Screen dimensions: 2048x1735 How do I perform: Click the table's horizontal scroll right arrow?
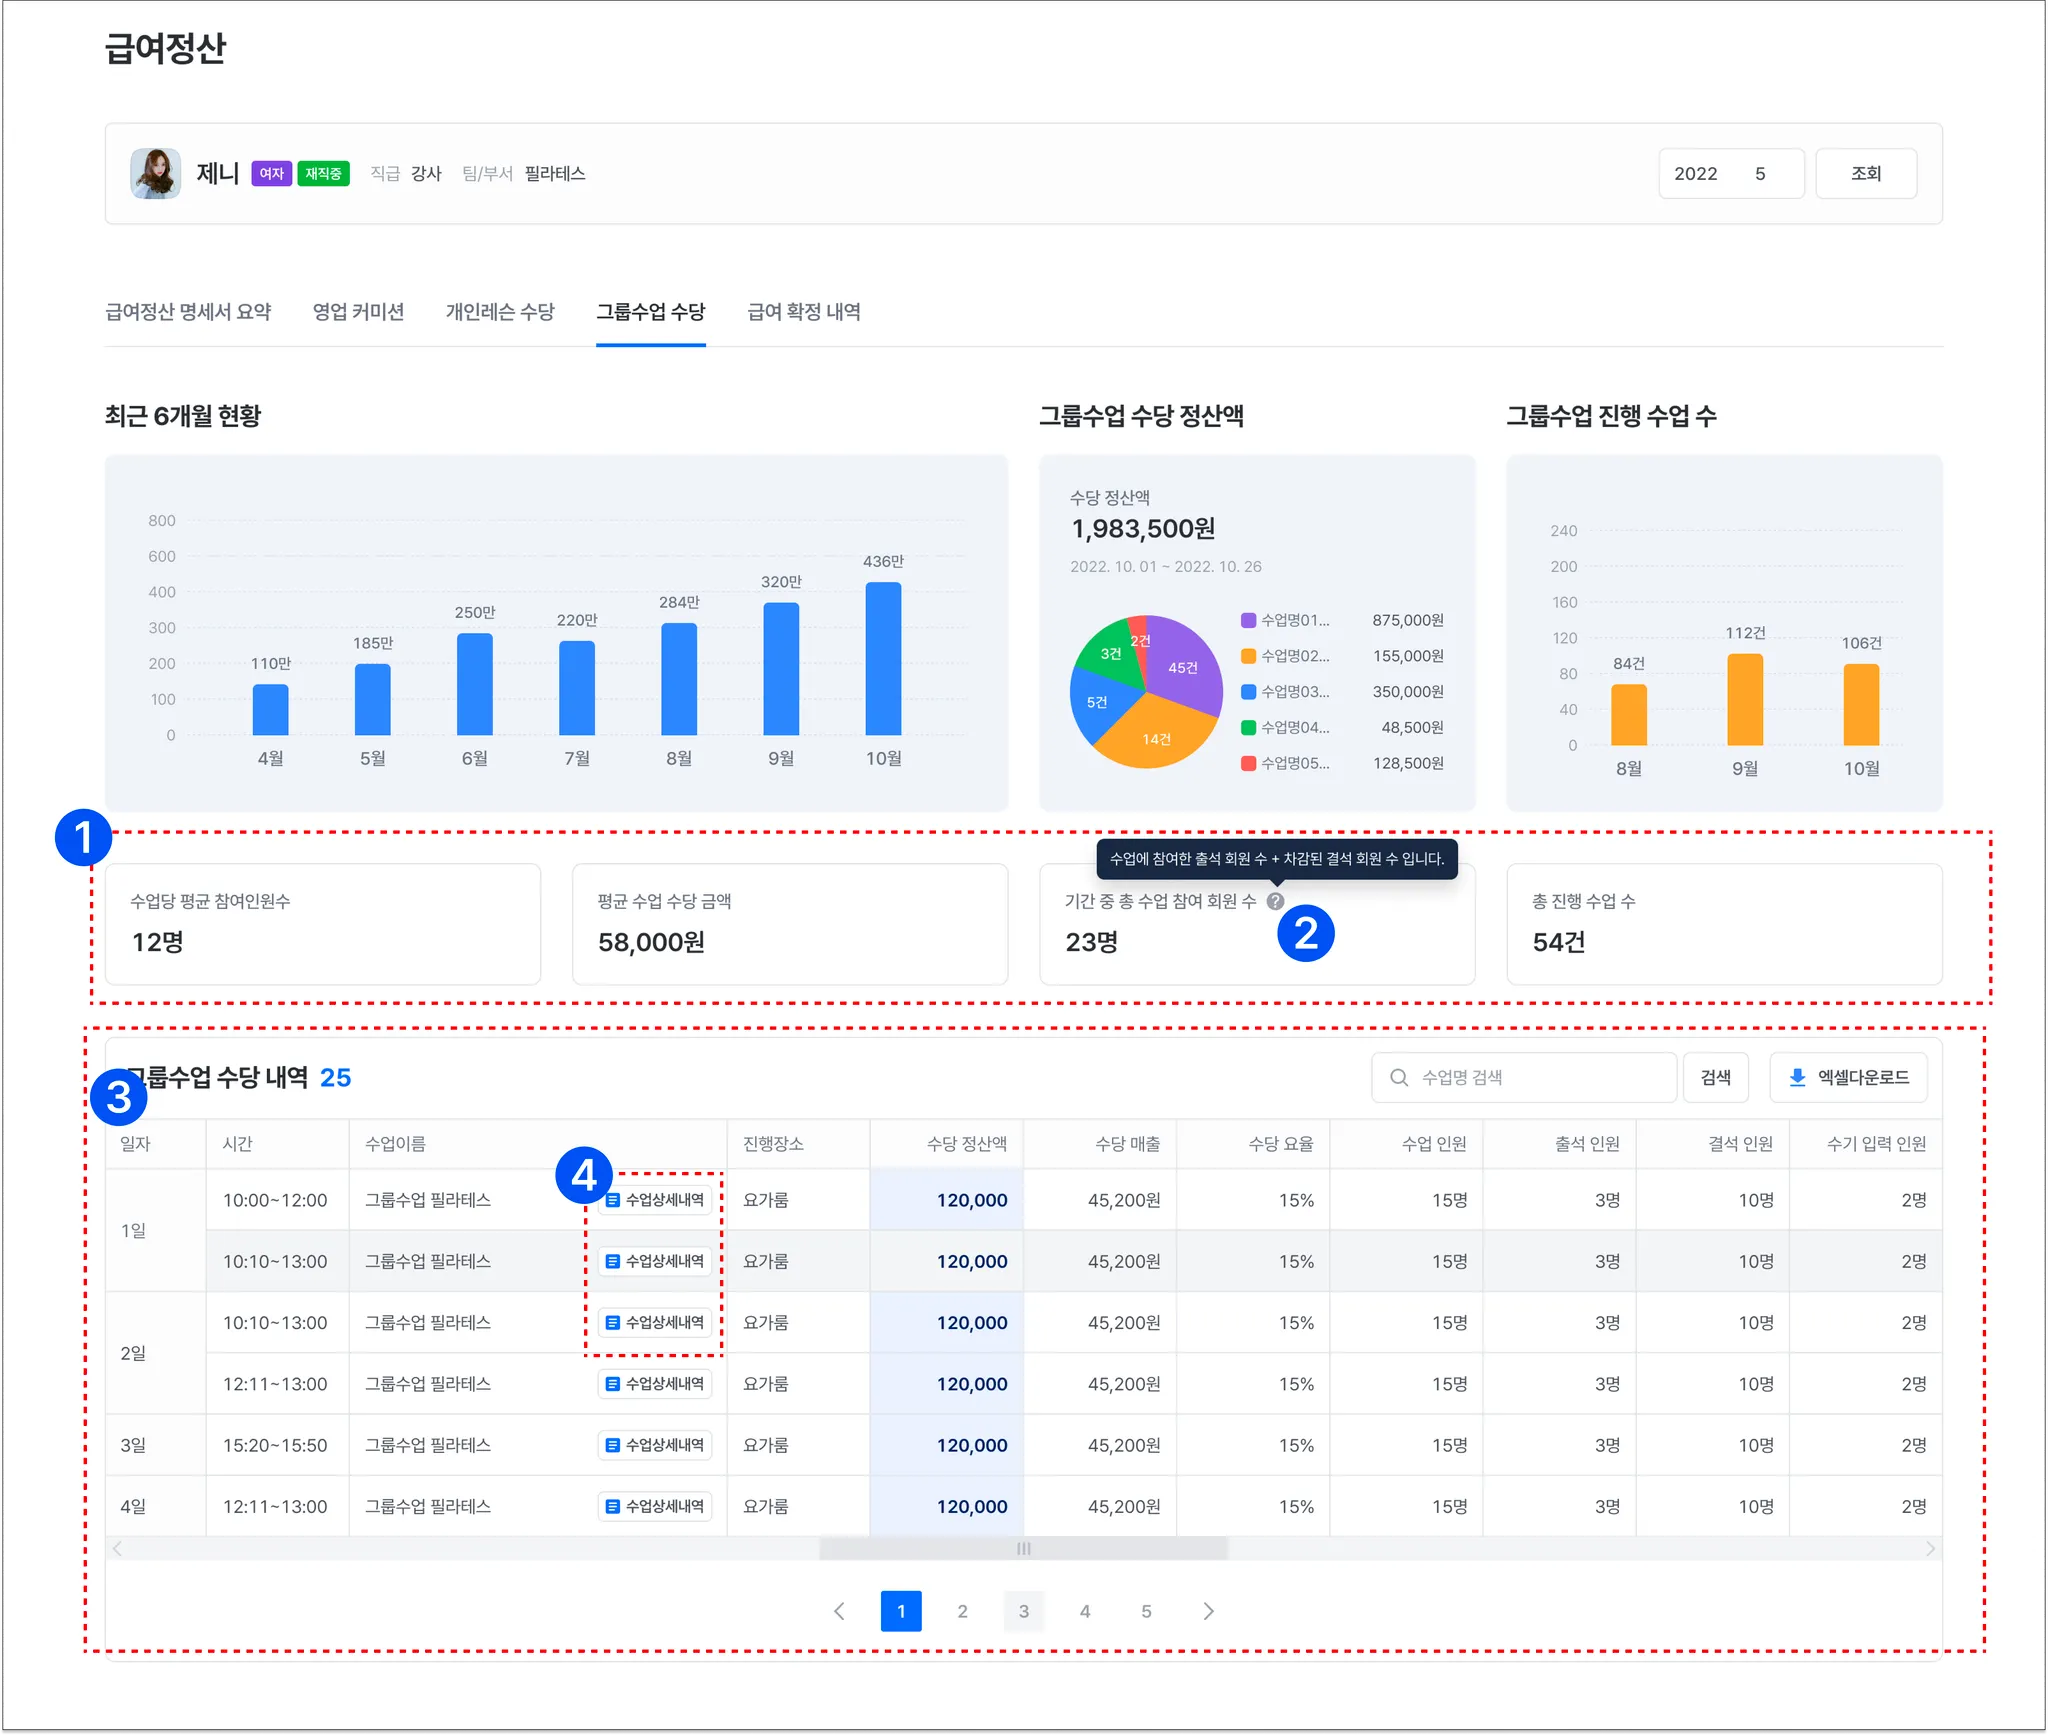click(x=1930, y=1549)
